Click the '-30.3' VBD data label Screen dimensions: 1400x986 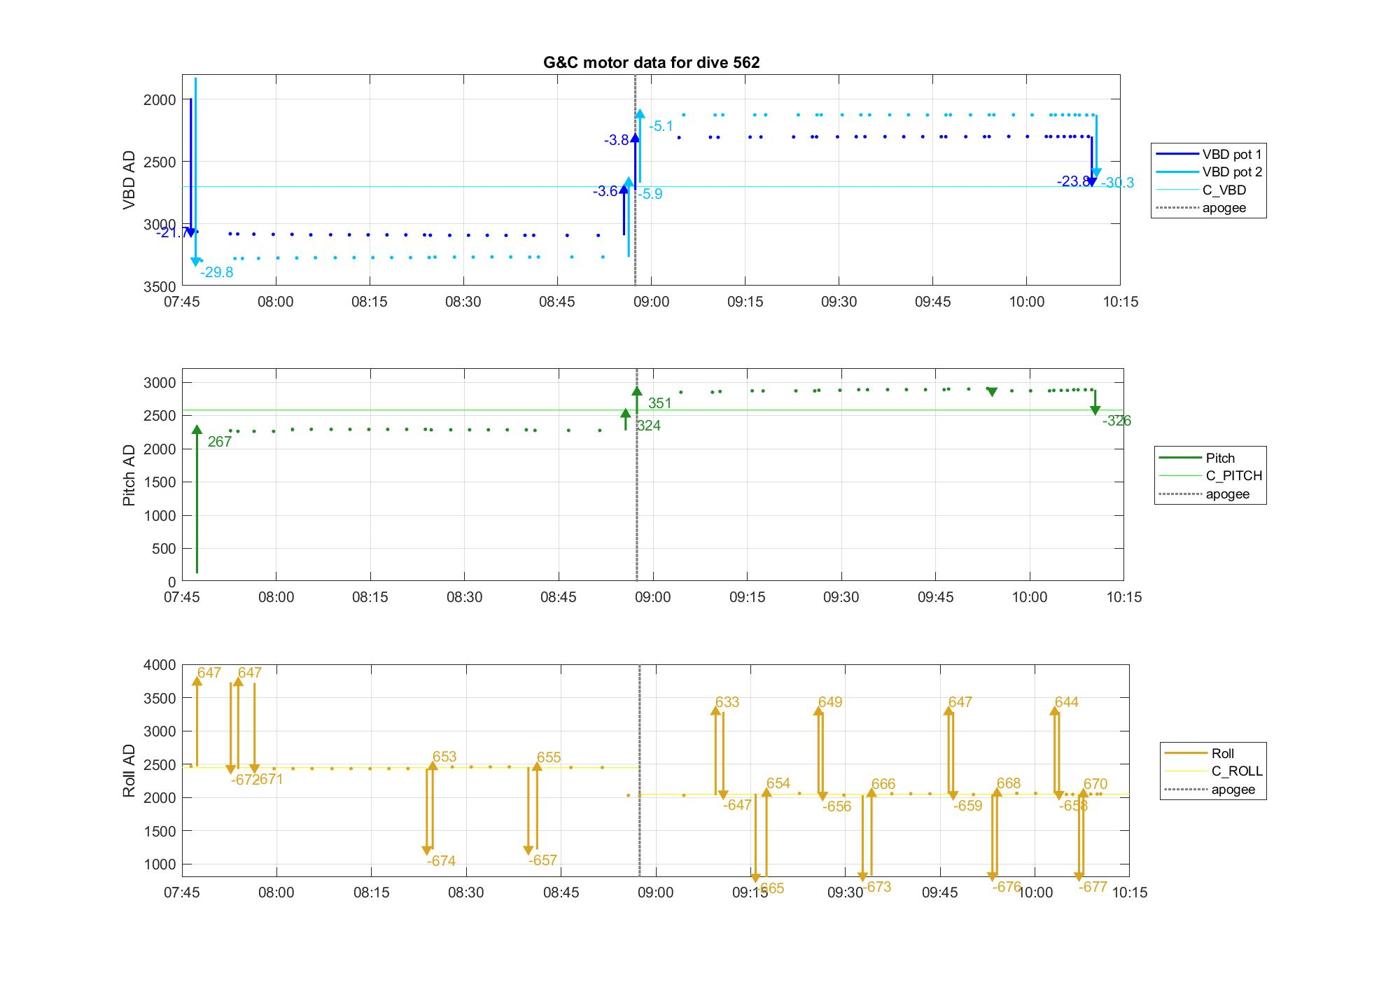click(x=1118, y=183)
